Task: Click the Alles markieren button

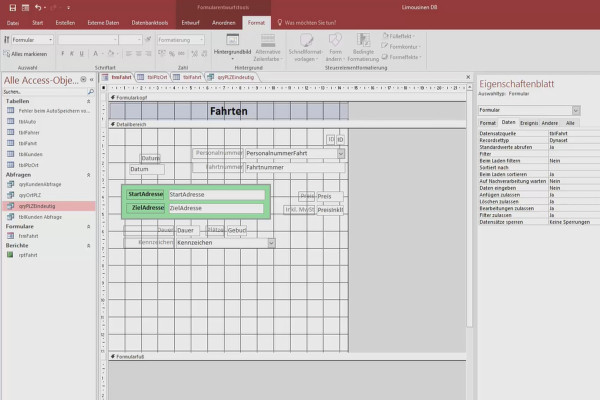Action: coord(26,54)
